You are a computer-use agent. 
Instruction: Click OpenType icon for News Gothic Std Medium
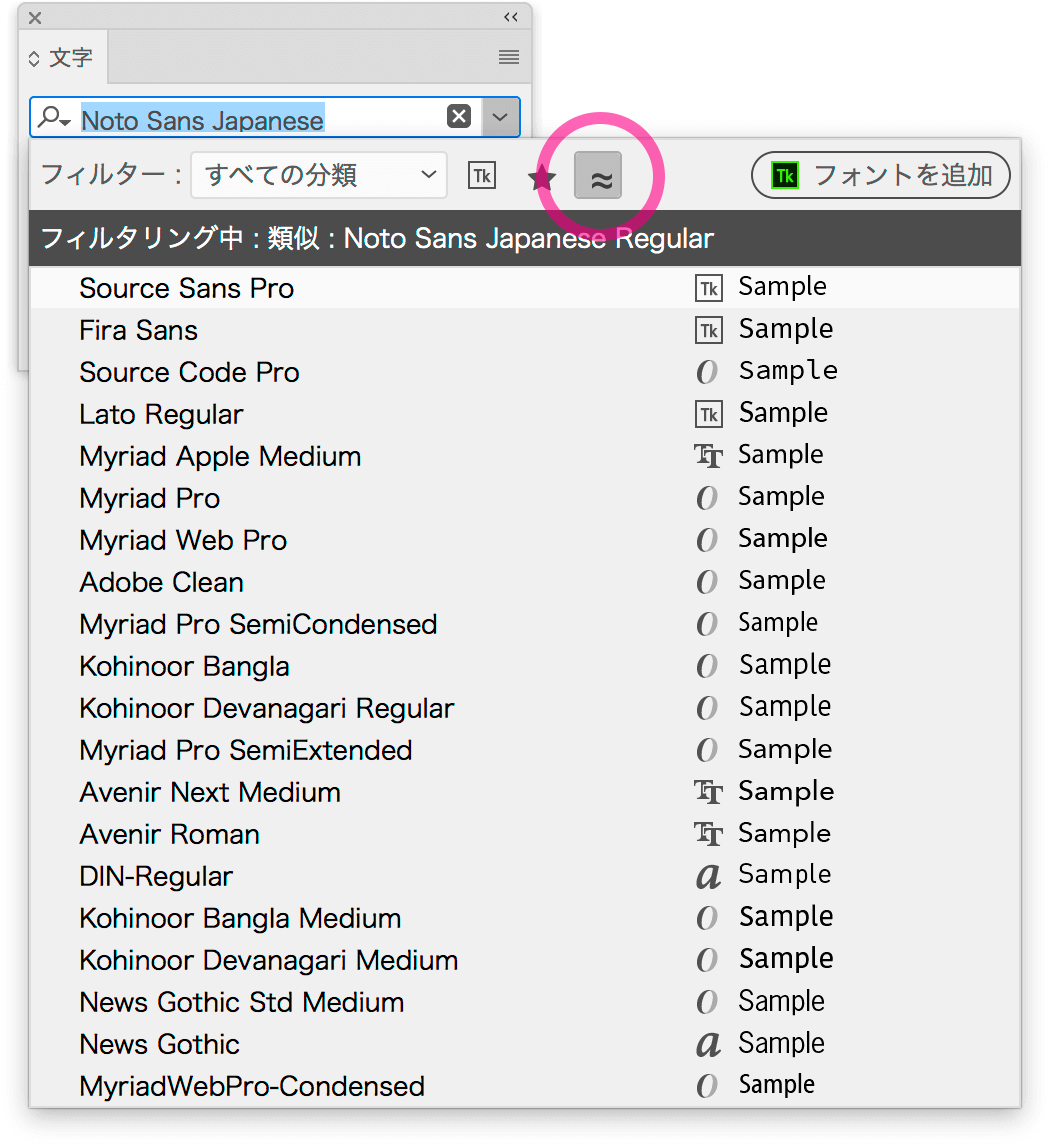coord(707,1002)
